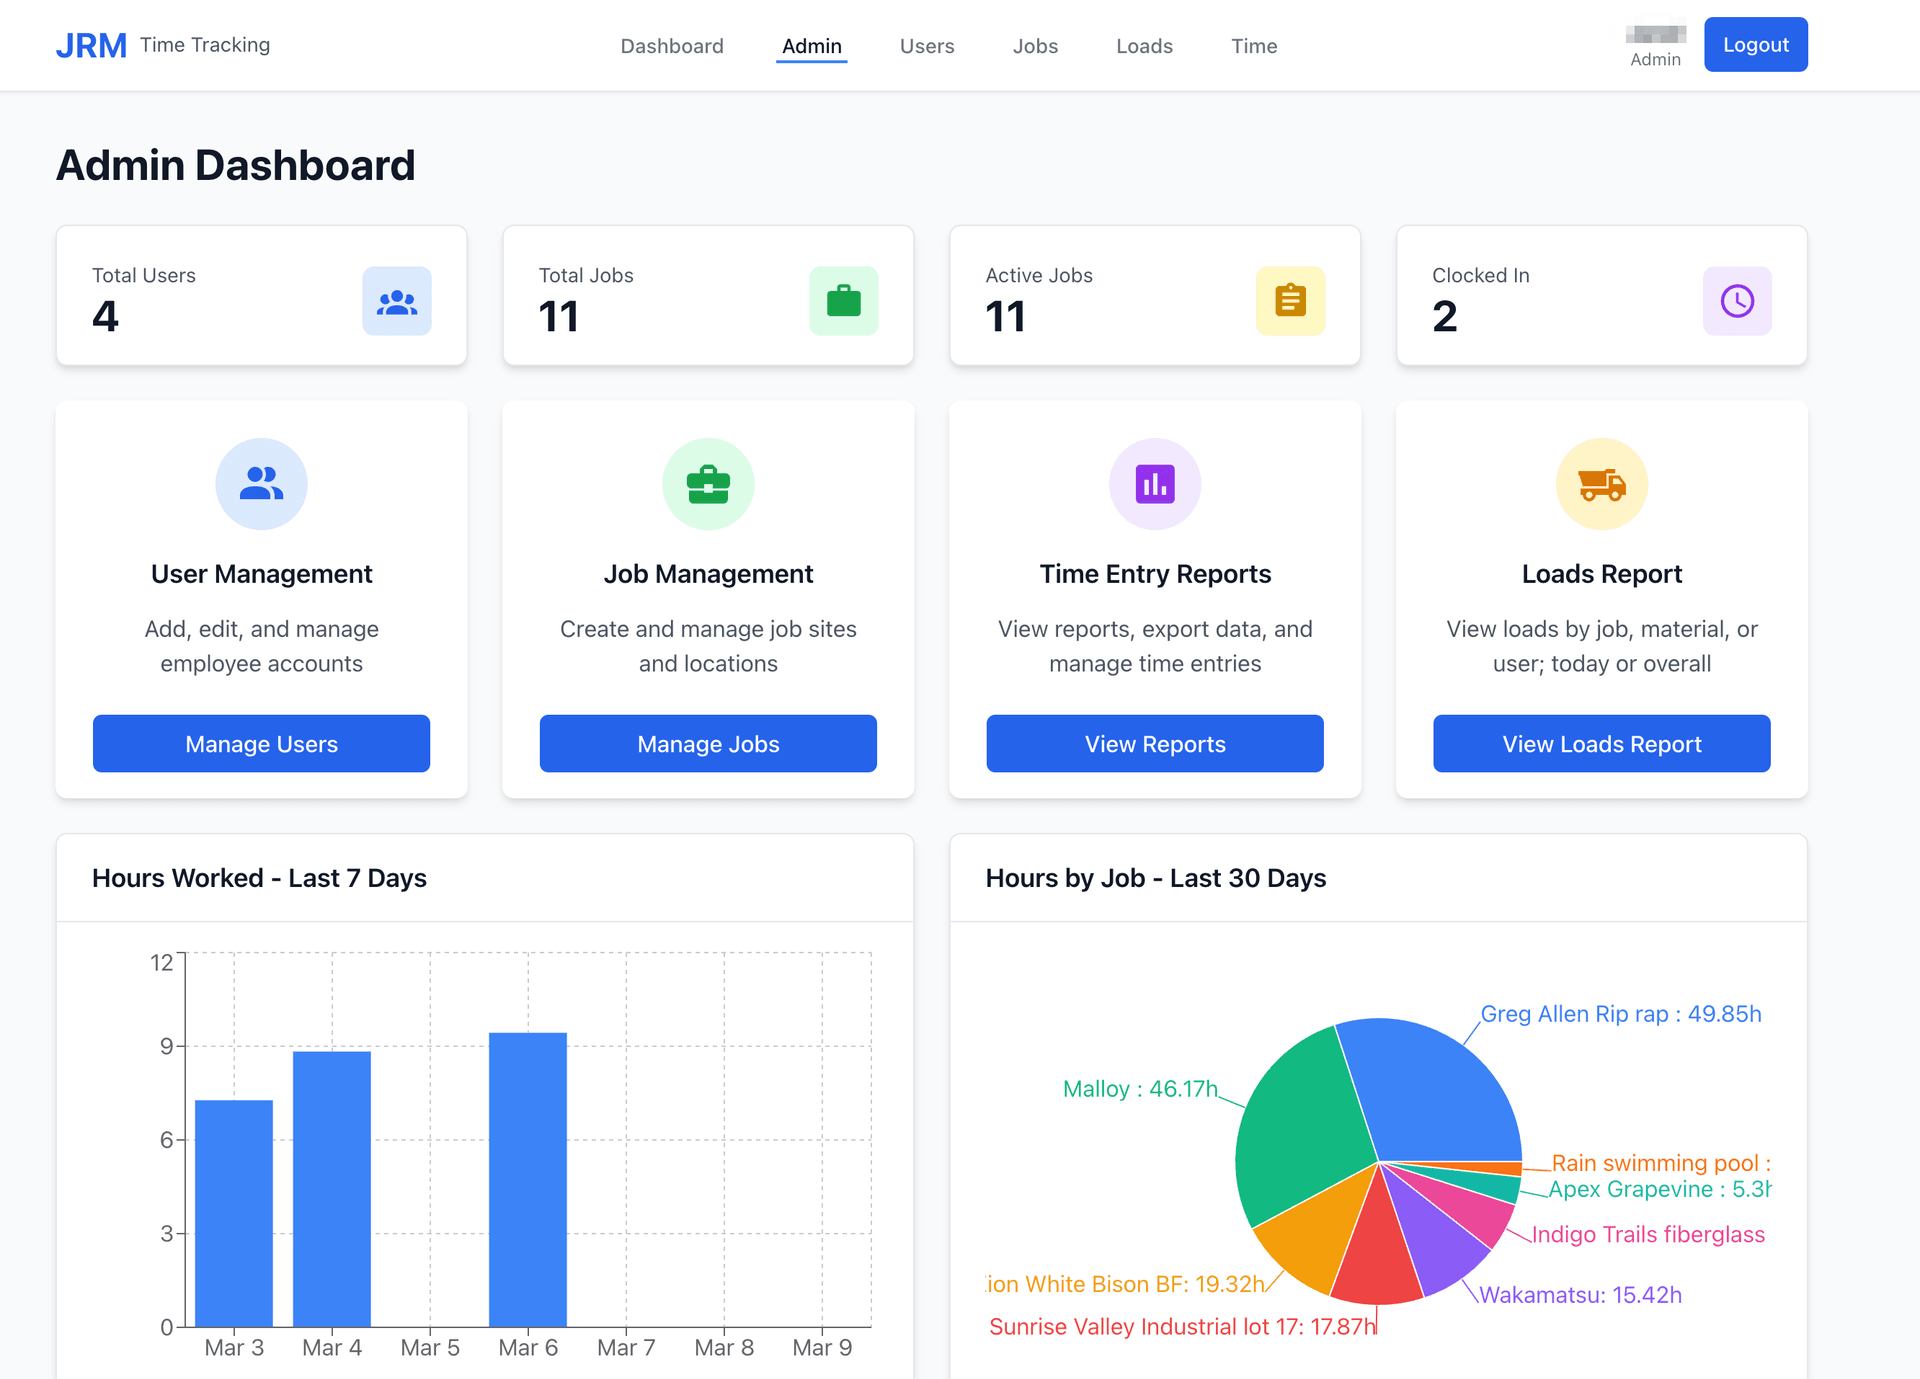Click View Loads Report

(1601, 744)
